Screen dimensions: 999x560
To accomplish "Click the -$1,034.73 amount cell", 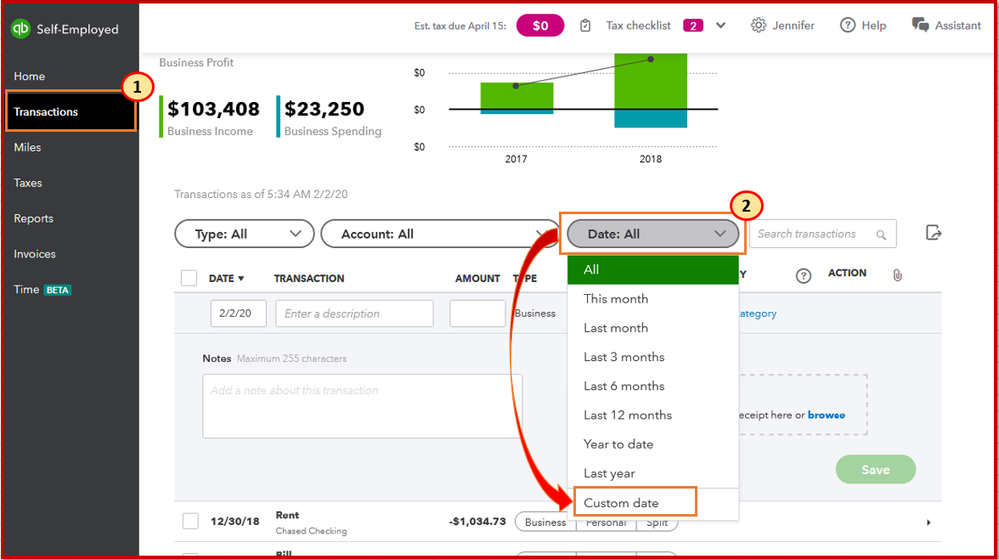I will [477, 521].
